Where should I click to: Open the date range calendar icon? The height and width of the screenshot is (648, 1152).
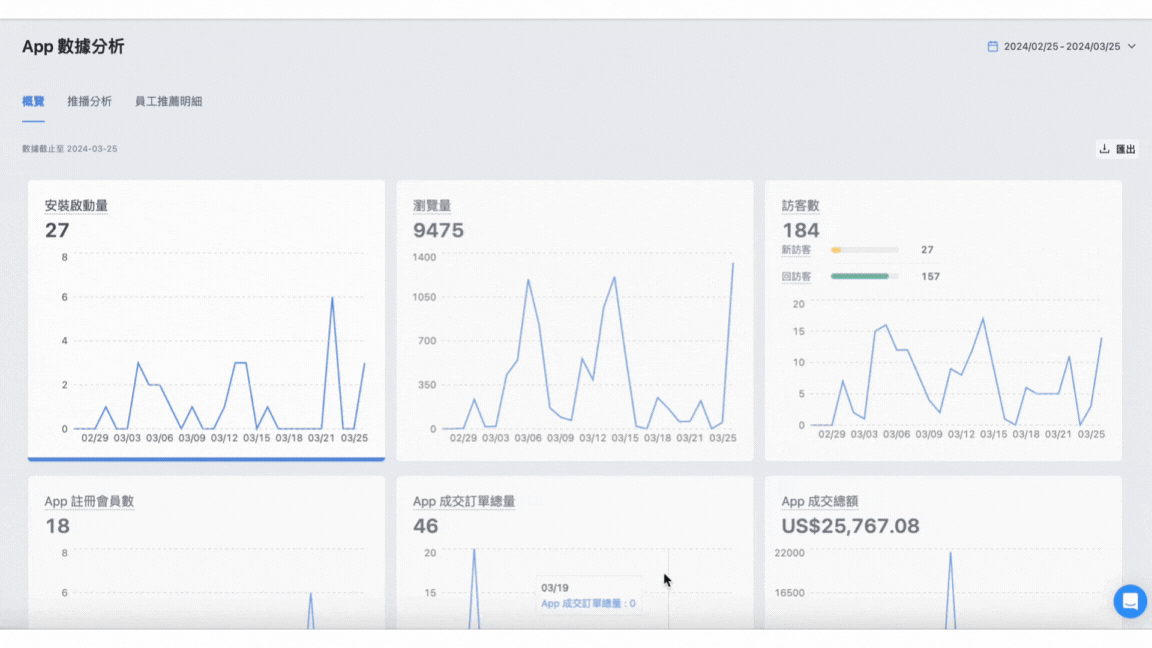pyautogui.click(x=993, y=46)
